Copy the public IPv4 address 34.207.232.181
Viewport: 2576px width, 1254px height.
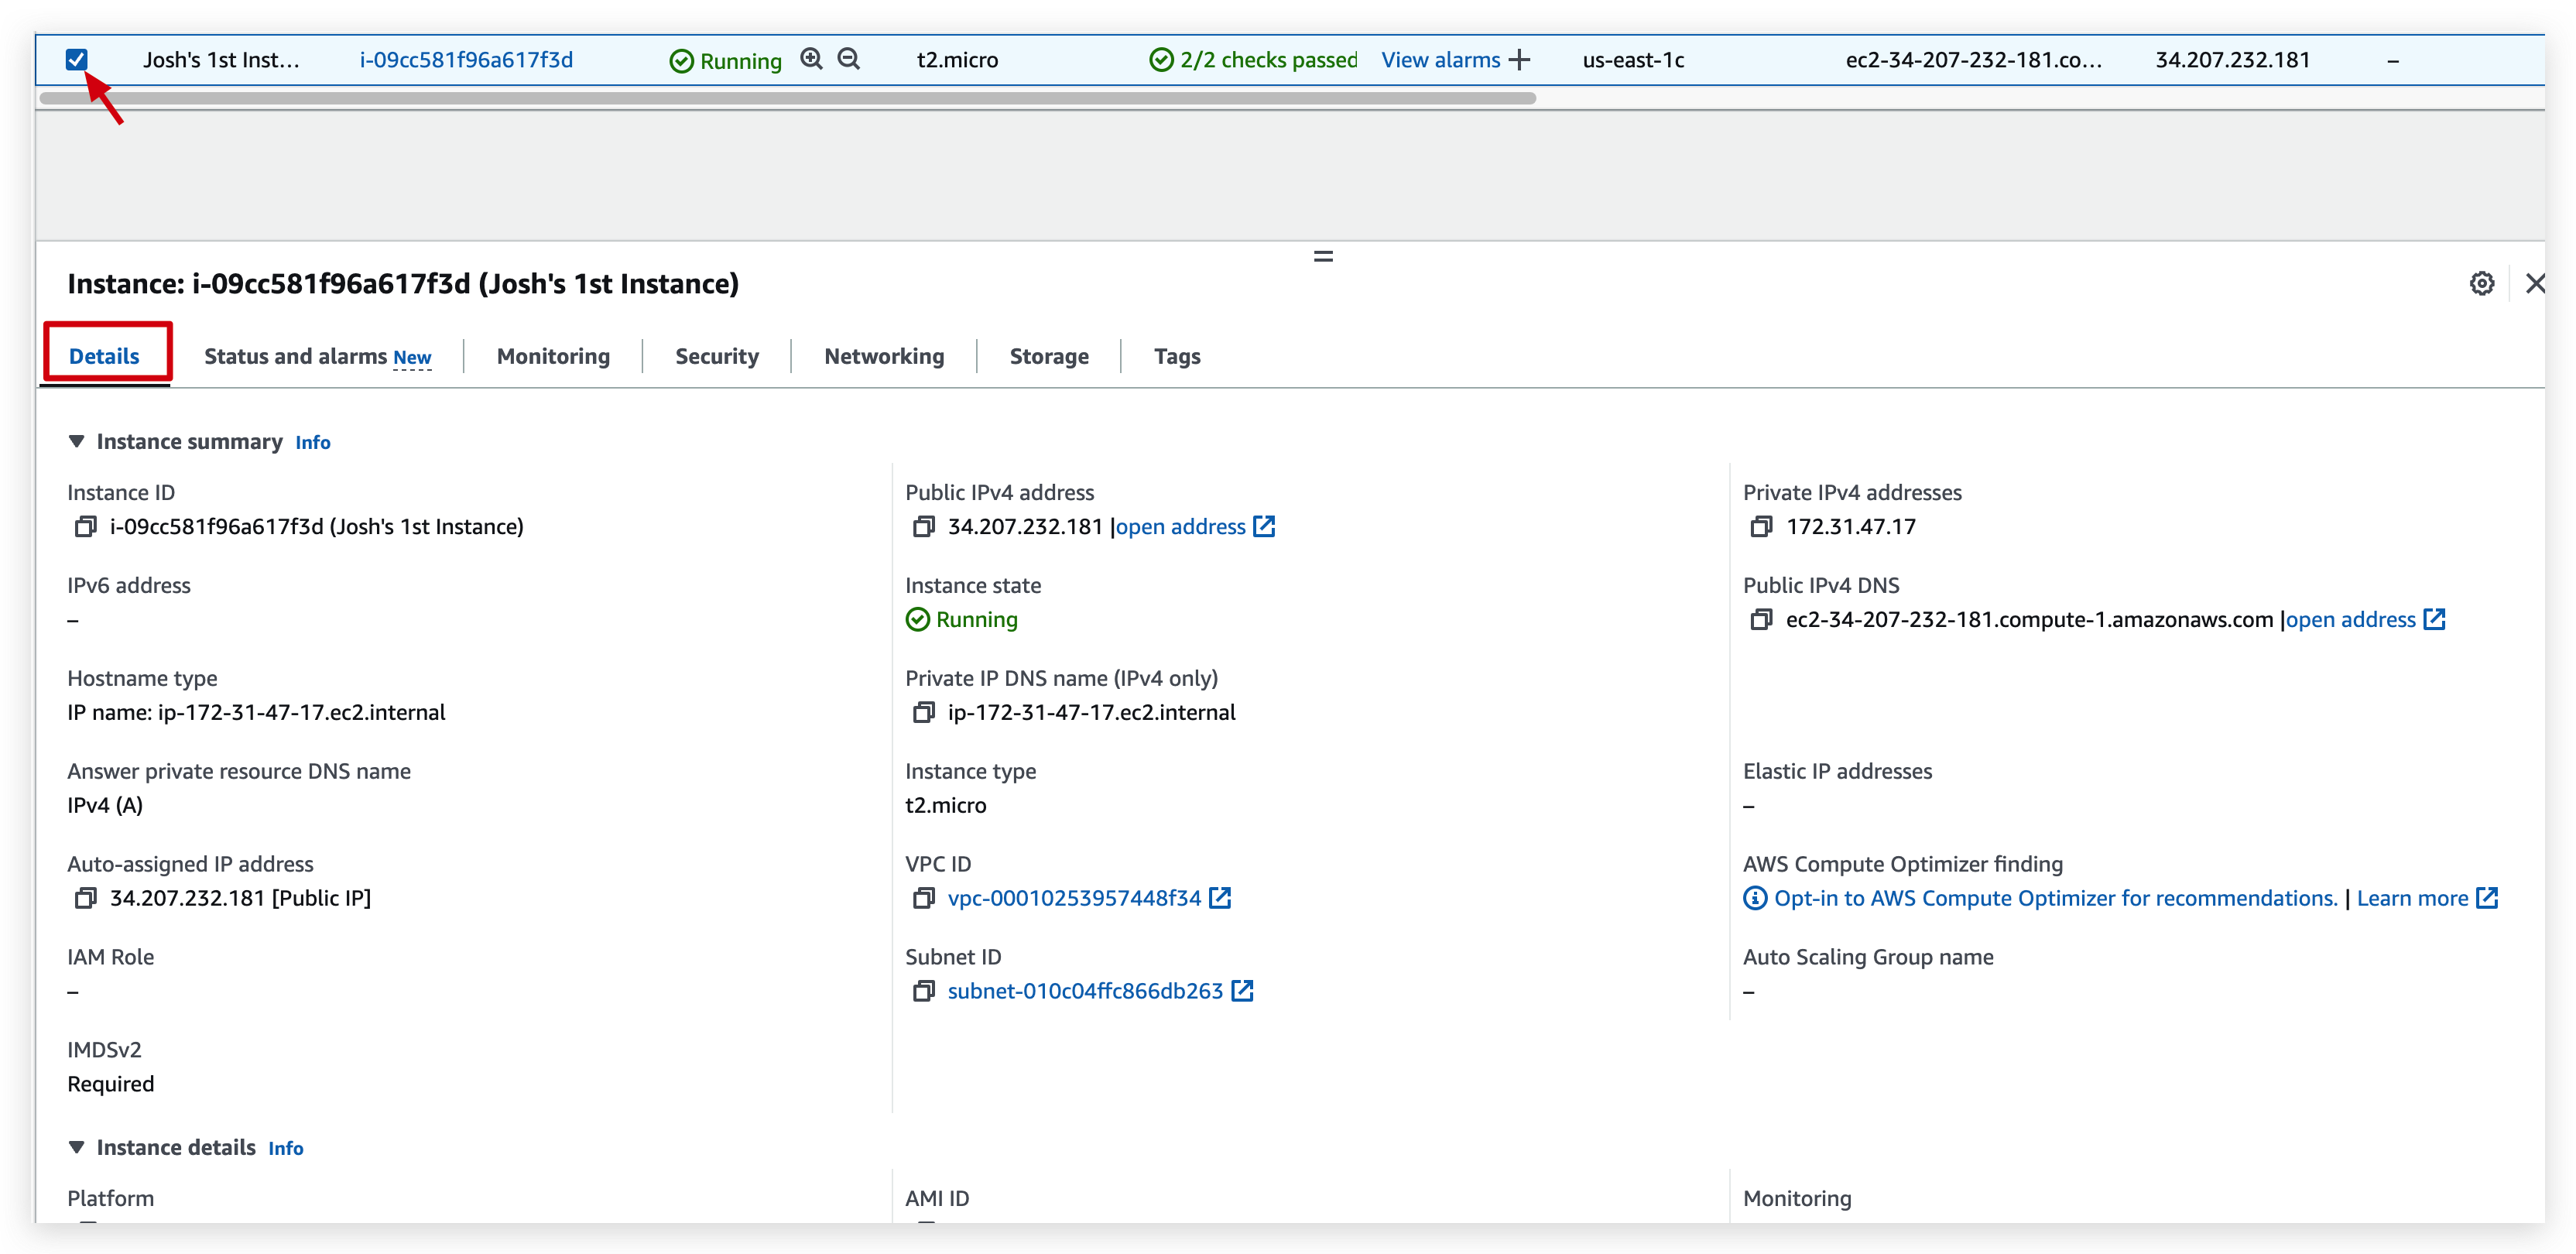click(x=924, y=527)
